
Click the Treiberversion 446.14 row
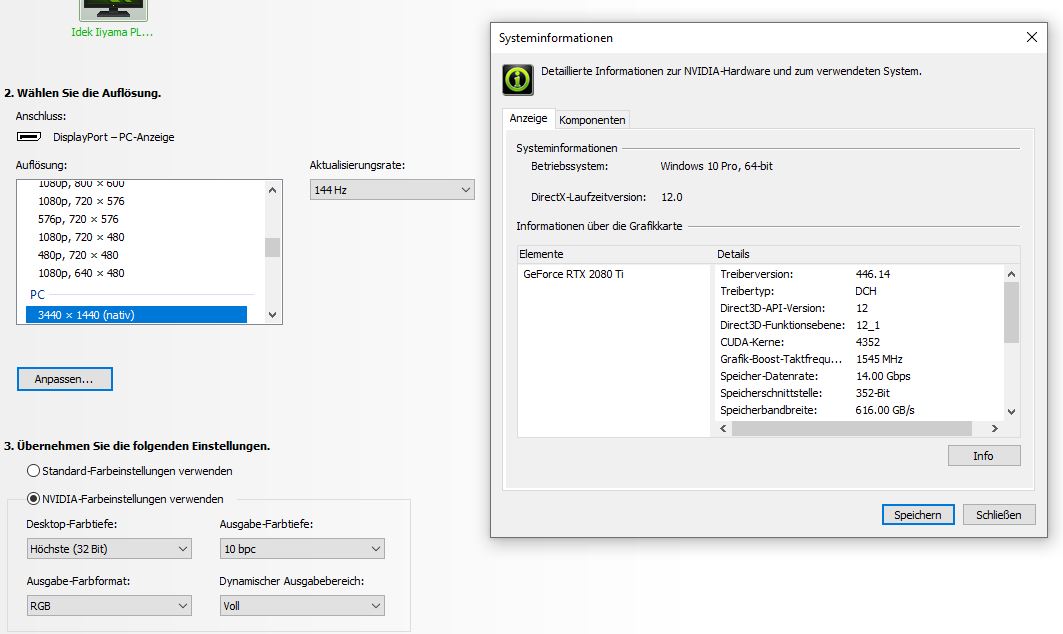pos(860,274)
